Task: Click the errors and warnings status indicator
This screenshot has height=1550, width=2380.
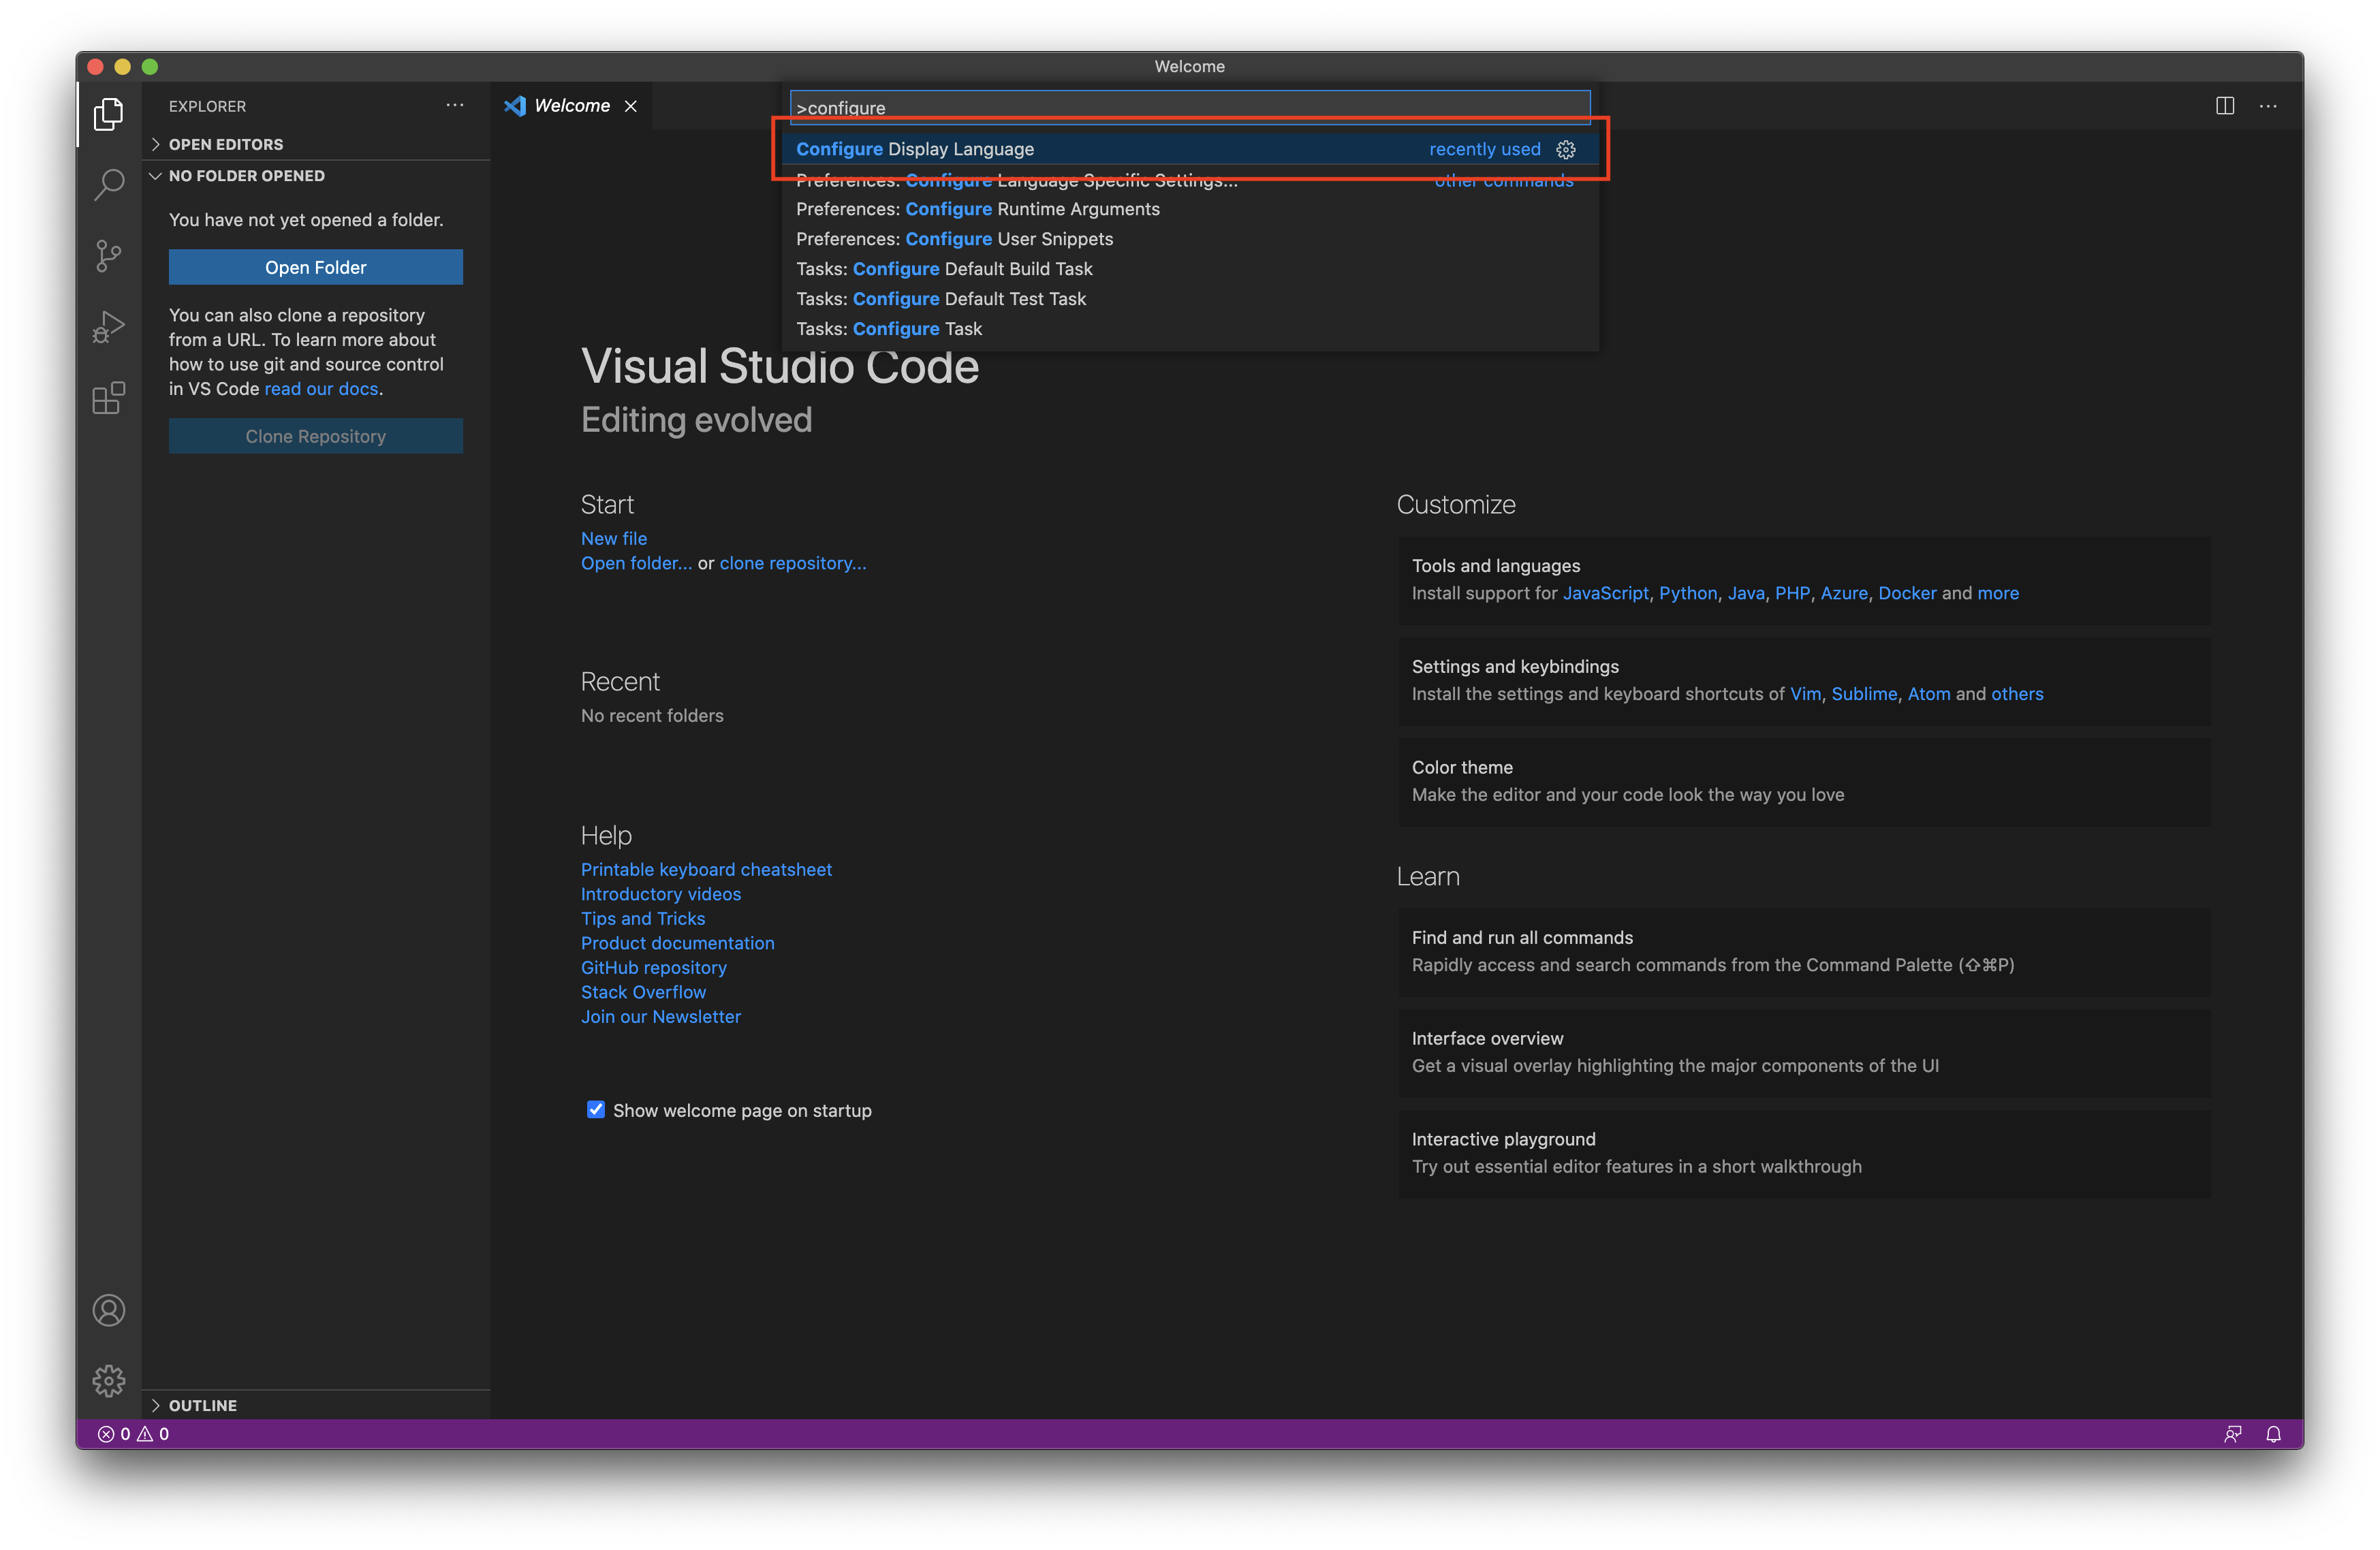Action: [134, 1434]
